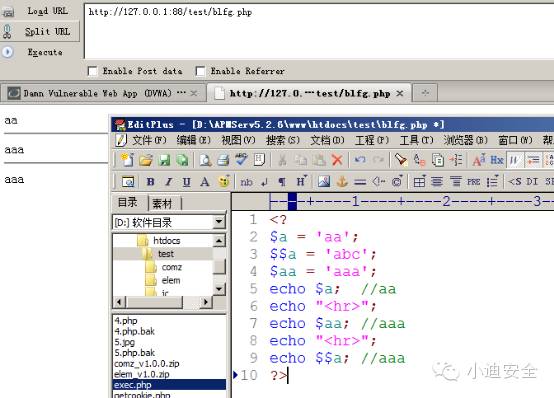Apply Bold HTML tag icon
554x398 pixels.
151,182
